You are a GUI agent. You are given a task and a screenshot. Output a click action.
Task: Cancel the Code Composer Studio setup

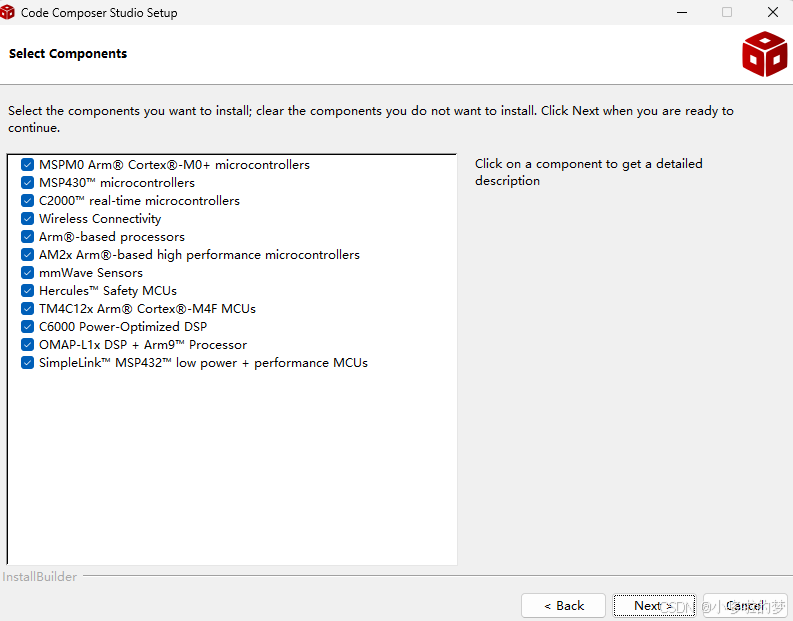(x=745, y=605)
